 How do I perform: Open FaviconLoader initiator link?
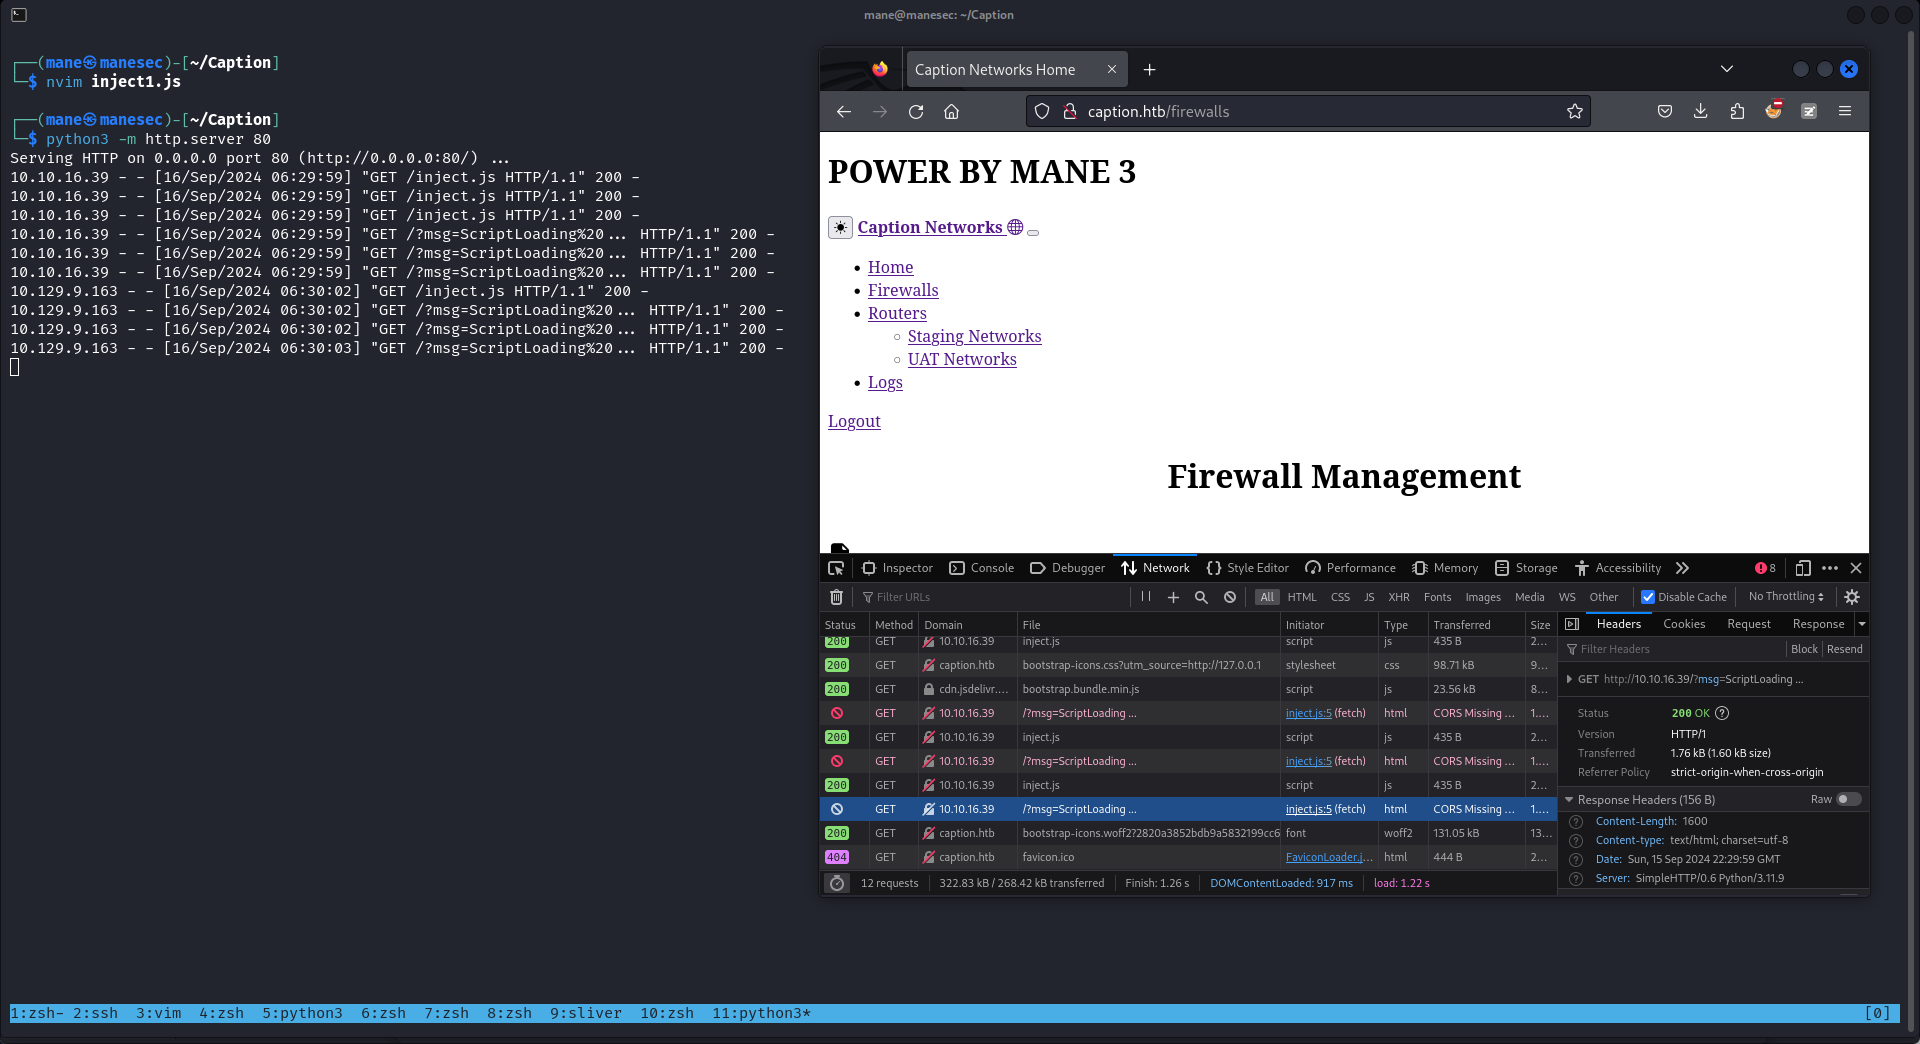1329,857
